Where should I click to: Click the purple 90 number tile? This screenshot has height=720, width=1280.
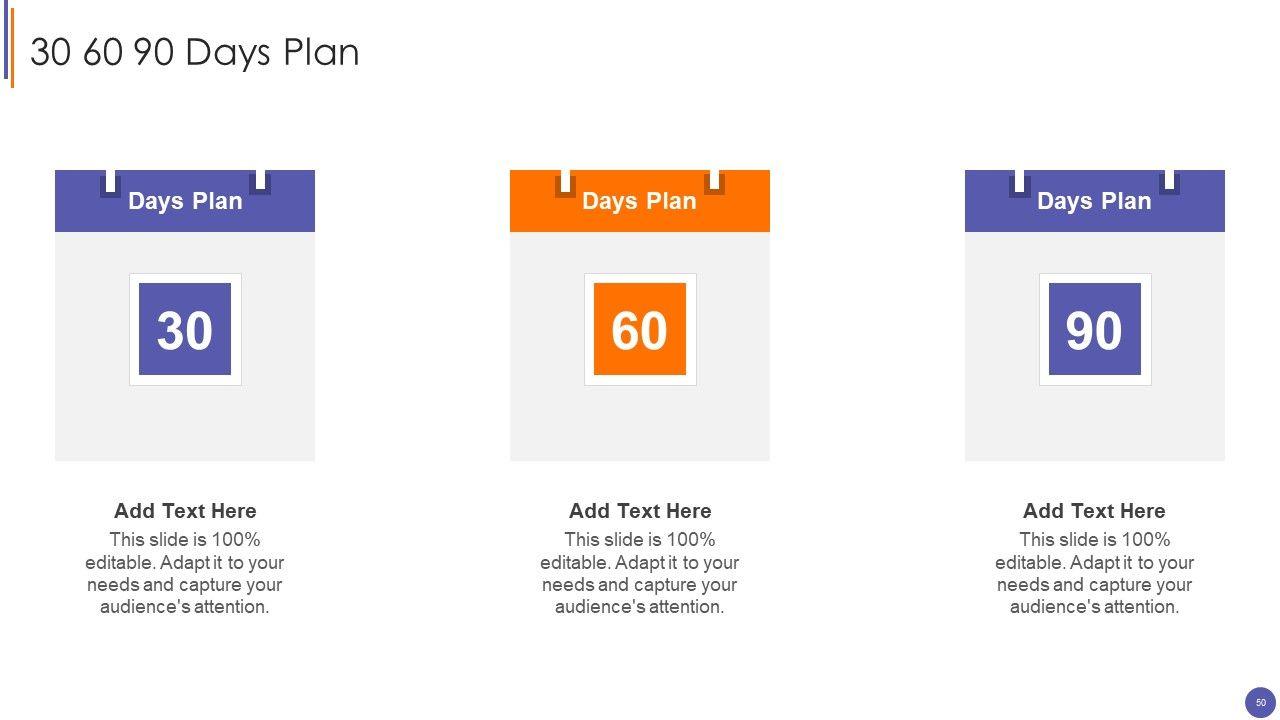point(1095,329)
